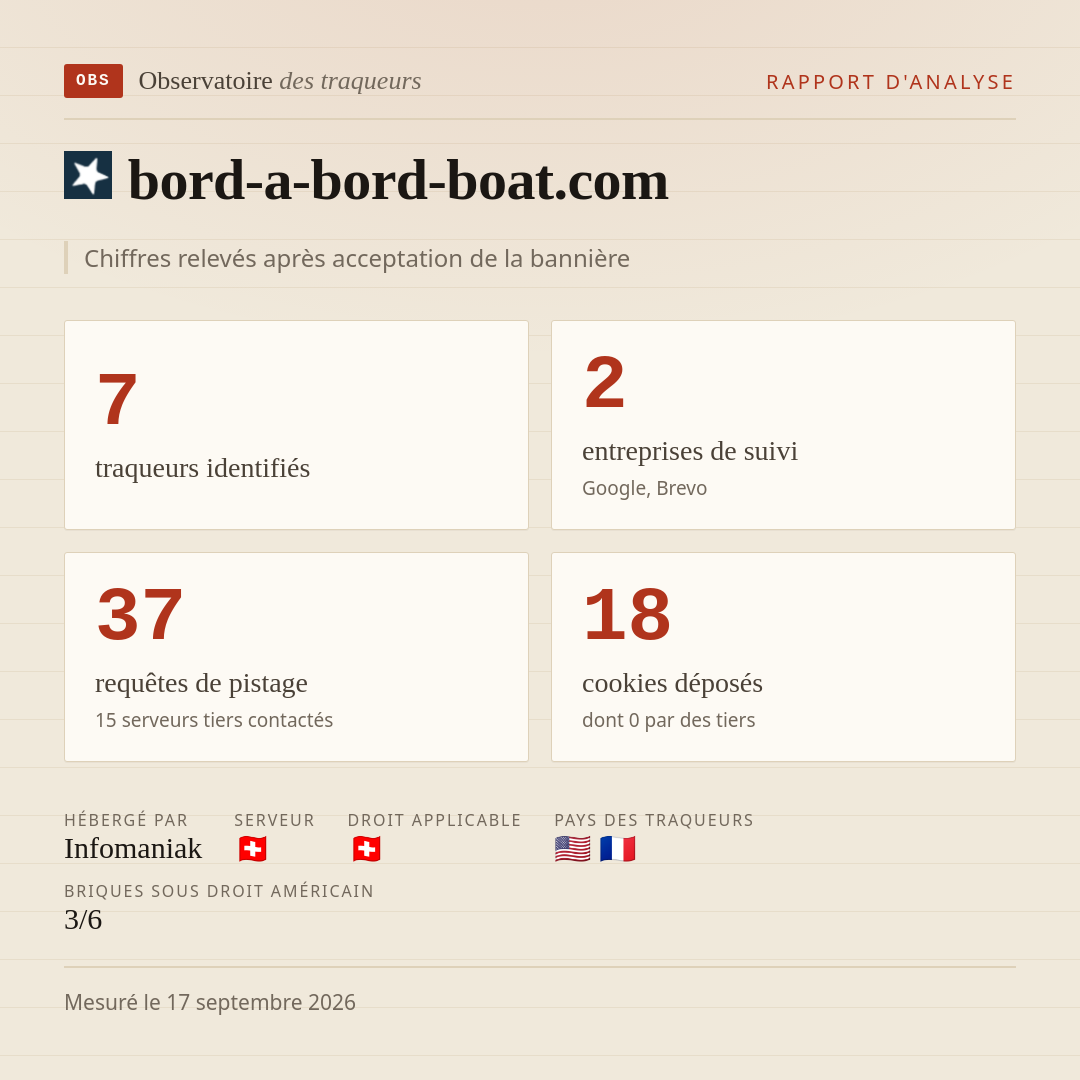
Task: Click the number 7 of traqueurs
Action: click(118, 399)
